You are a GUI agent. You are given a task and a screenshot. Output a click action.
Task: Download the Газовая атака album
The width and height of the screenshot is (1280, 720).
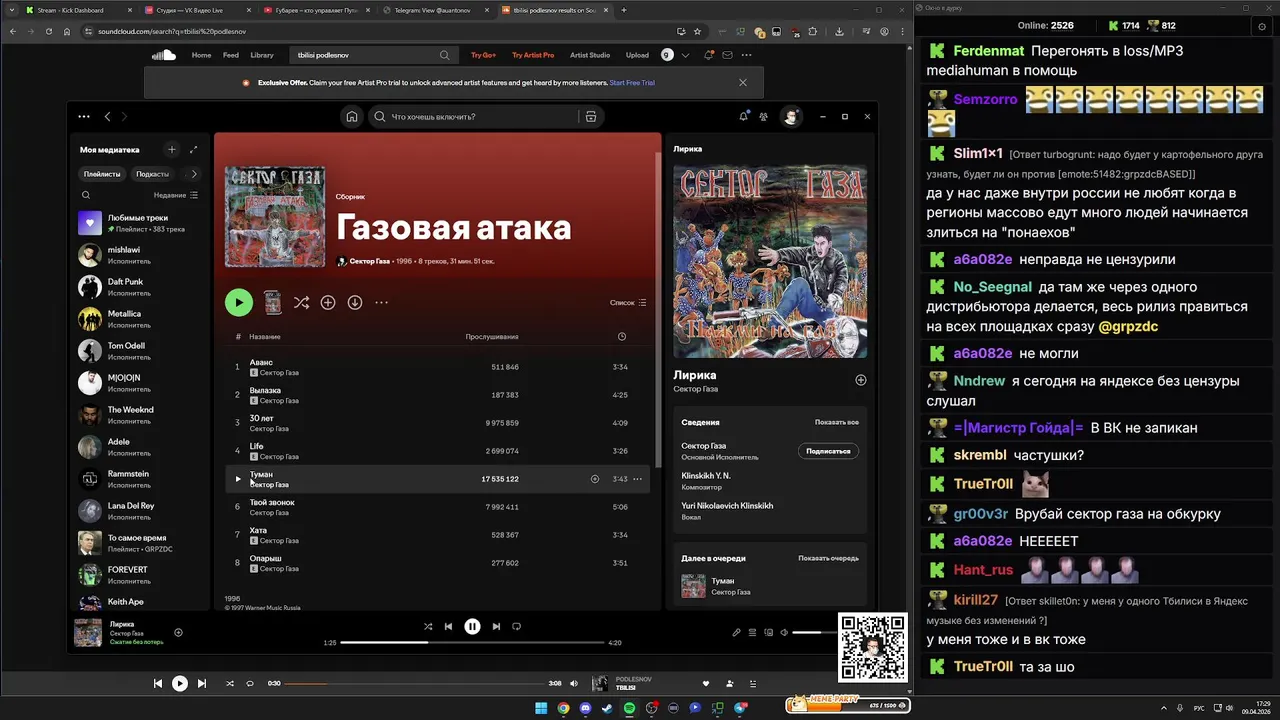[x=355, y=302]
